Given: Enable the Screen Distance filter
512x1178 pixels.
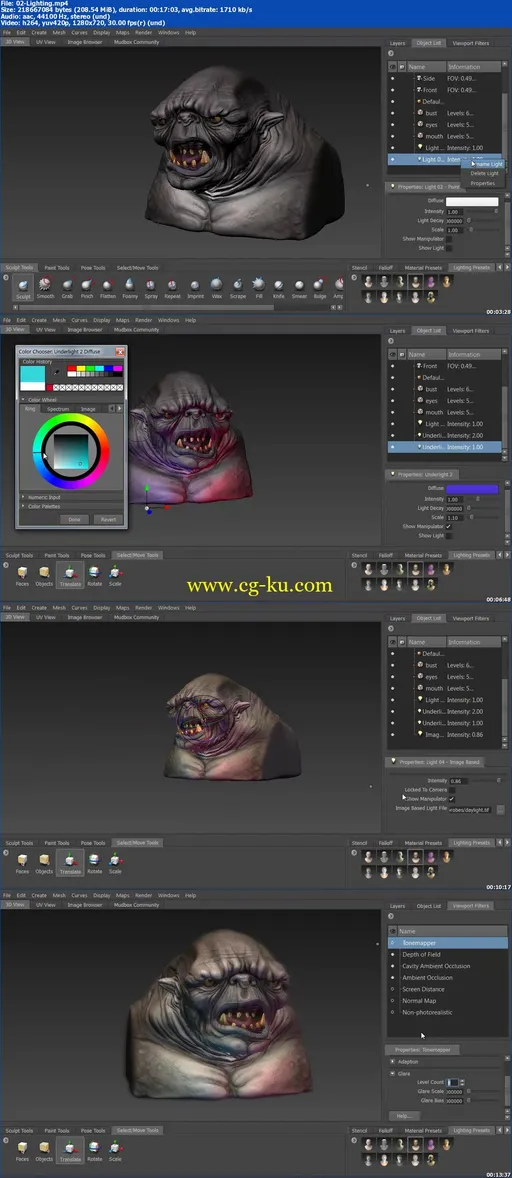Looking at the screenshot, I should tap(392, 989).
